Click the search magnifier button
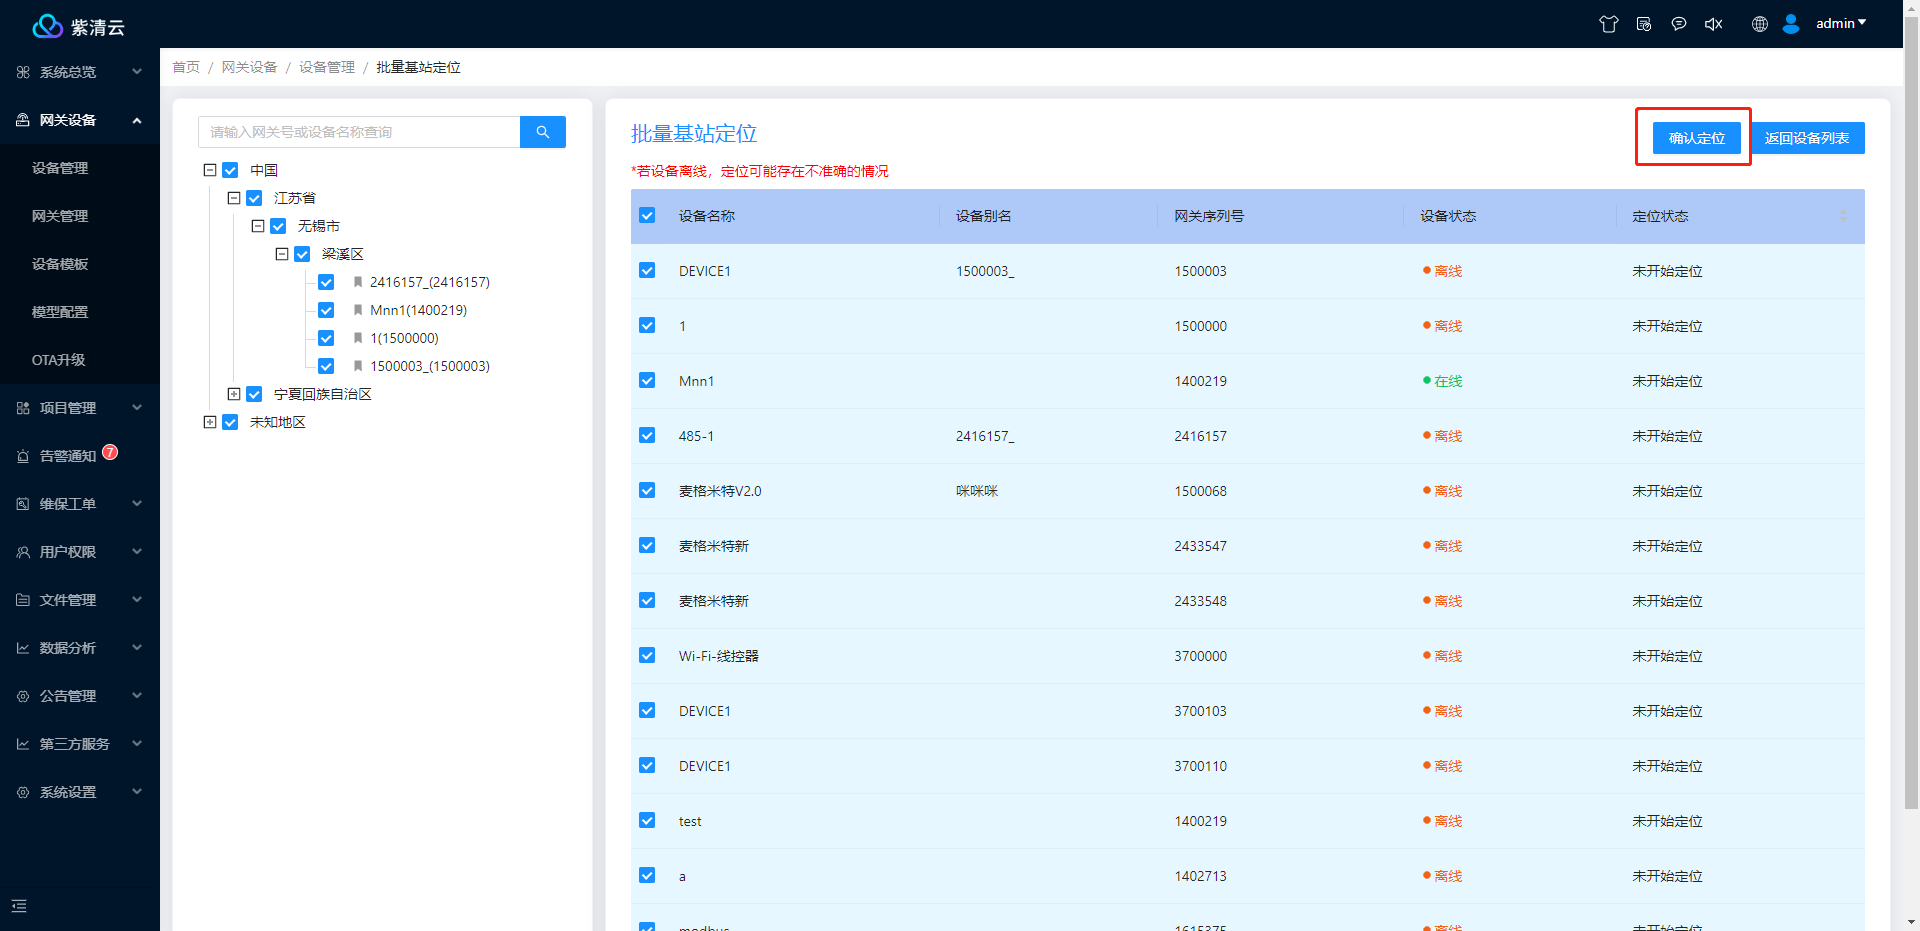The image size is (1920, 931). pyautogui.click(x=543, y=132)
